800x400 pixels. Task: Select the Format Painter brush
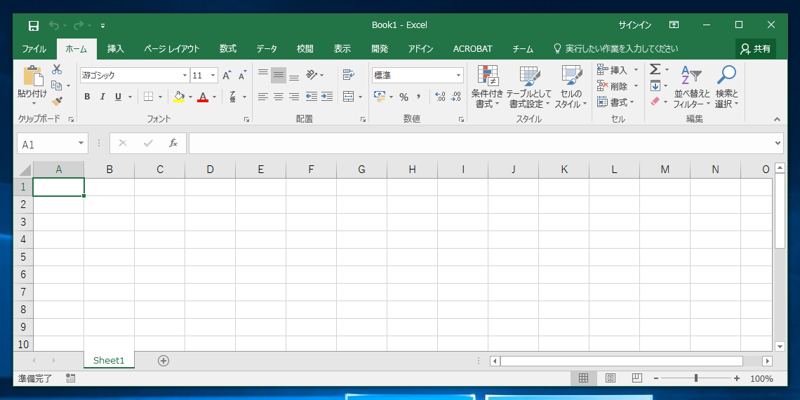[57, 101]
